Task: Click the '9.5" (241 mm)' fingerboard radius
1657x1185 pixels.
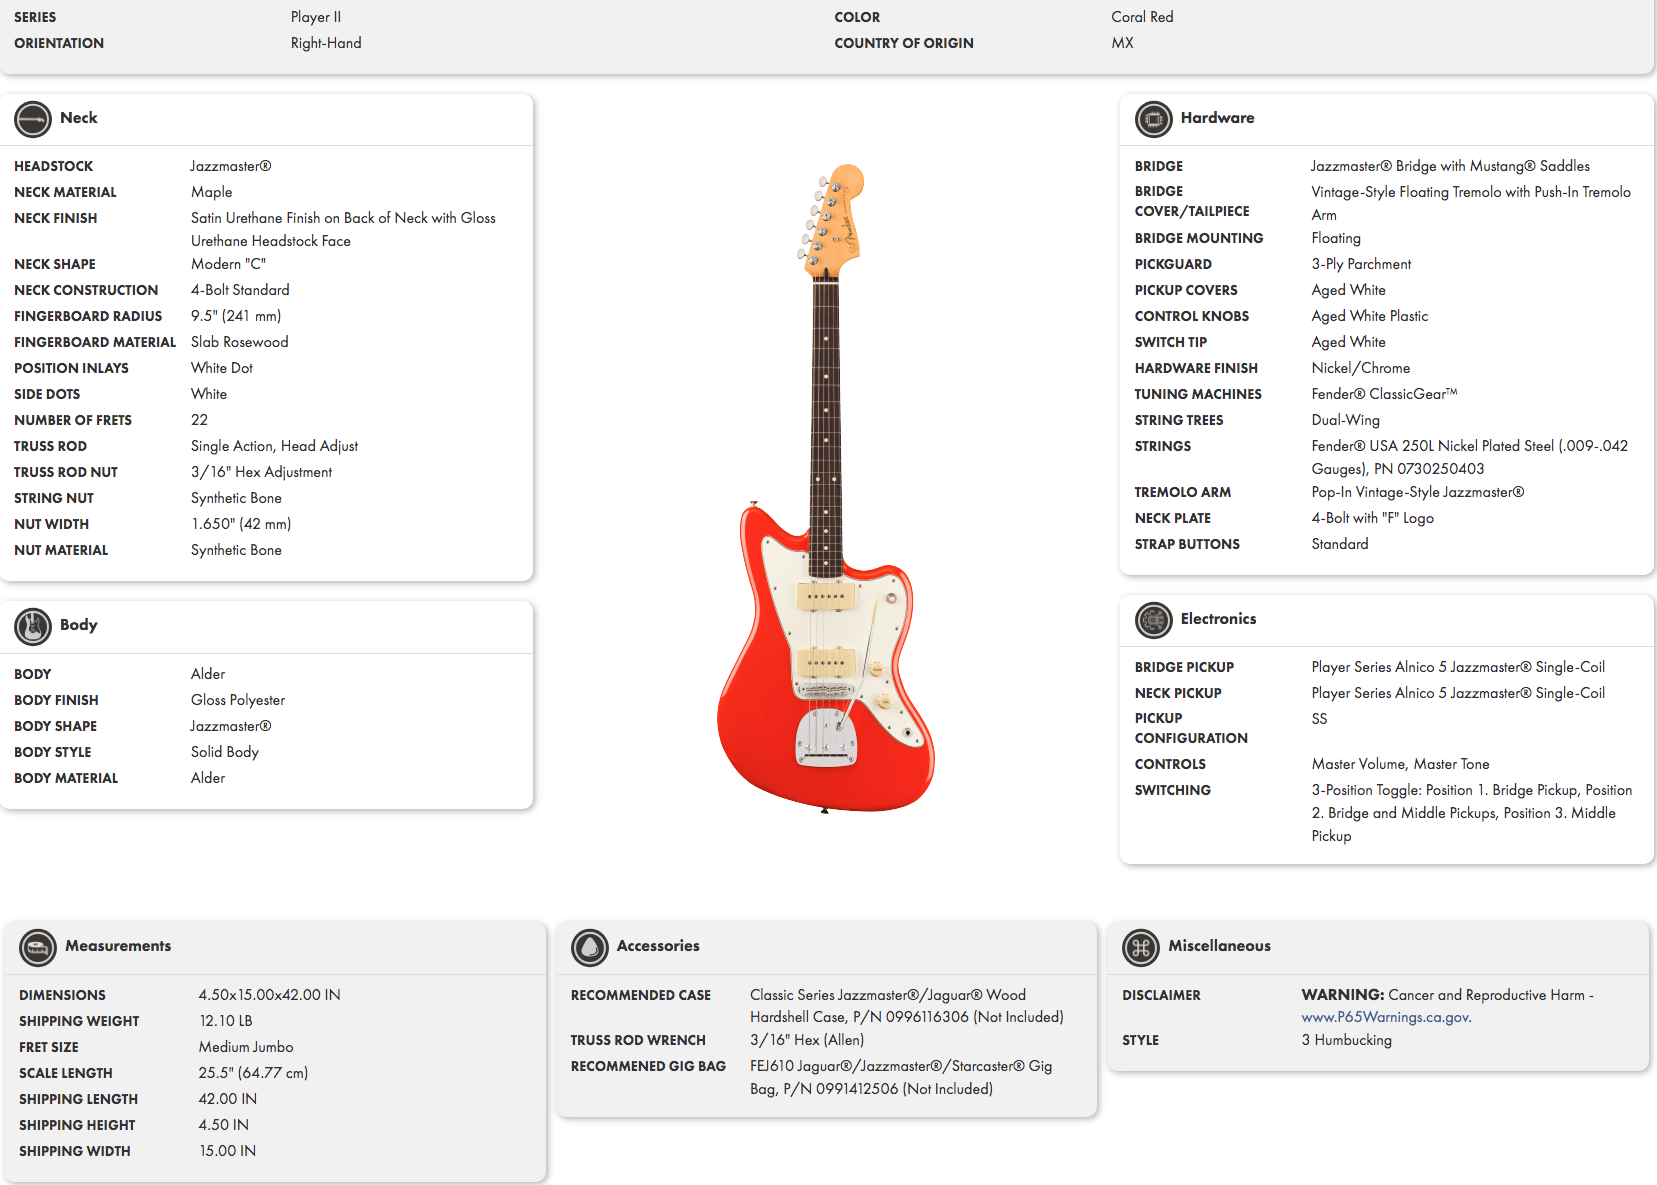Action: click(236, 316)
